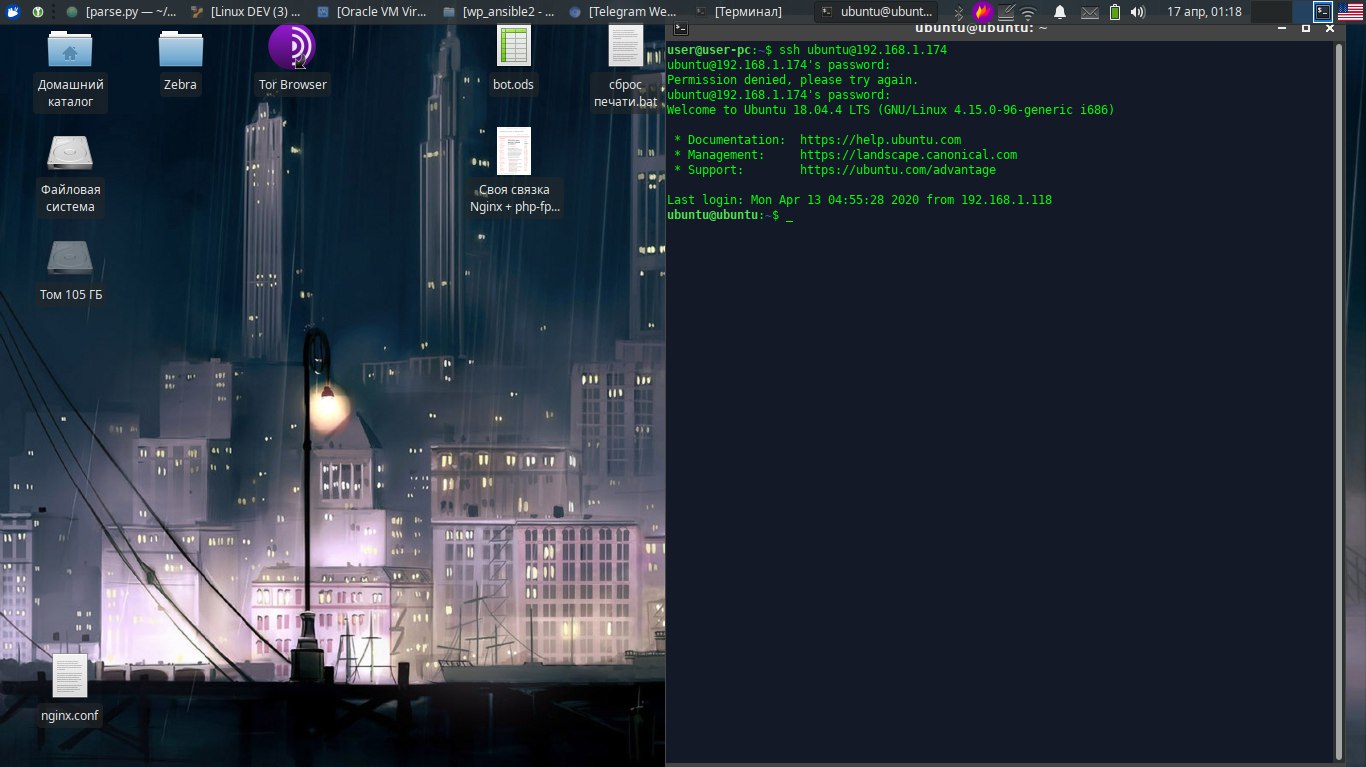Select the nginx.conf desktop file icon
Viewport: 1366px width, 767px height.
pyautogui.click(x=70, y=689)
